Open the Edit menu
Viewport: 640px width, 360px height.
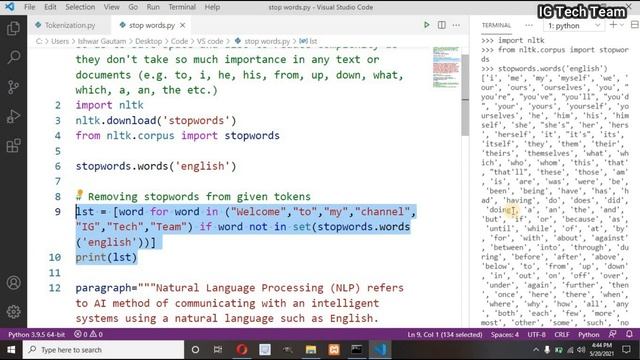[x=50, y=7]
